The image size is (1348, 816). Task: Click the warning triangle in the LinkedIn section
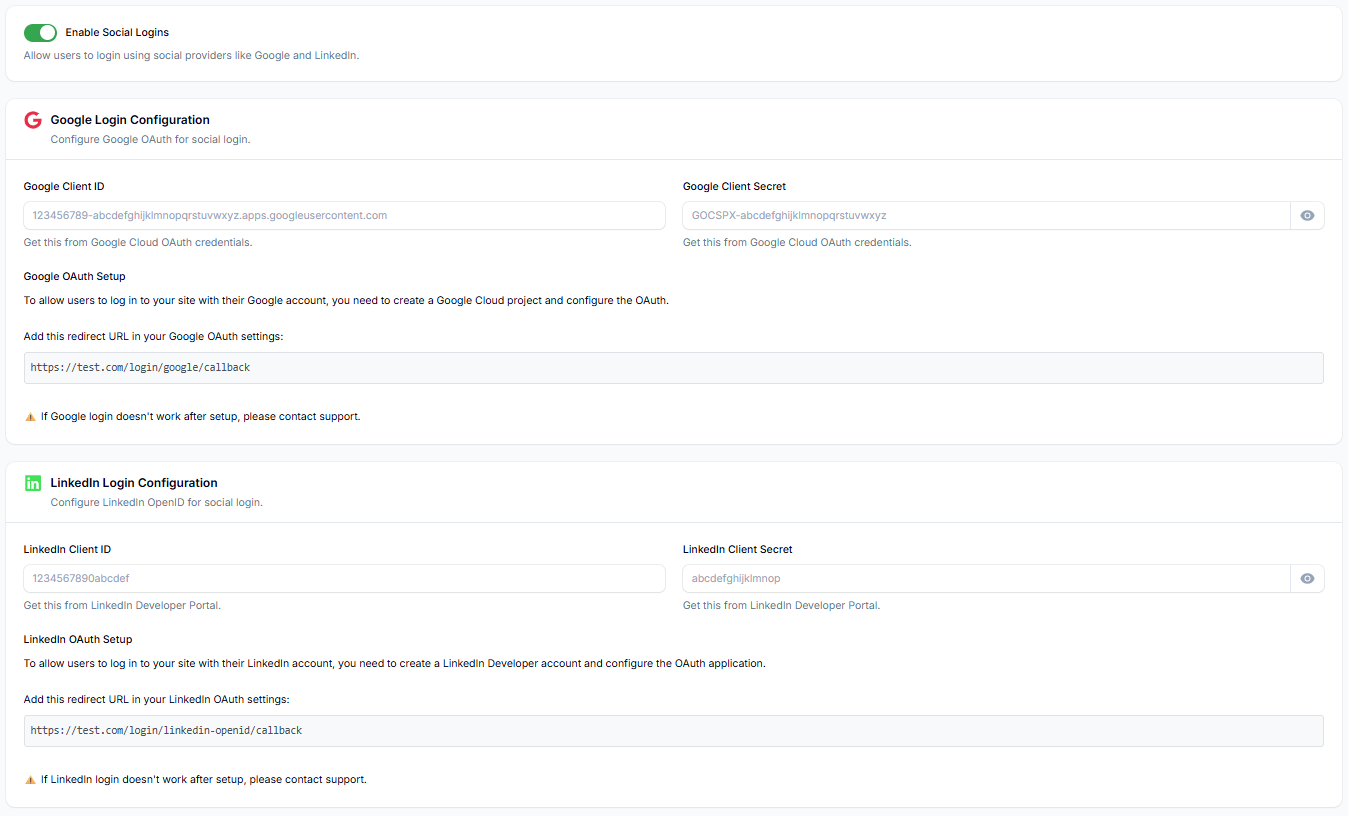31,779
